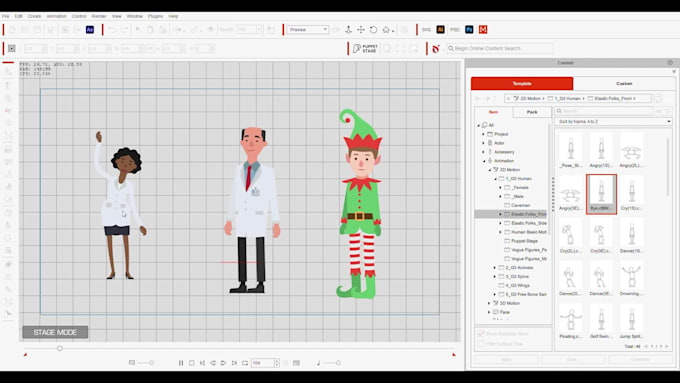The image size is (680, 383).
Task: Step forward one frame
Action: click(x=223, y=363)
